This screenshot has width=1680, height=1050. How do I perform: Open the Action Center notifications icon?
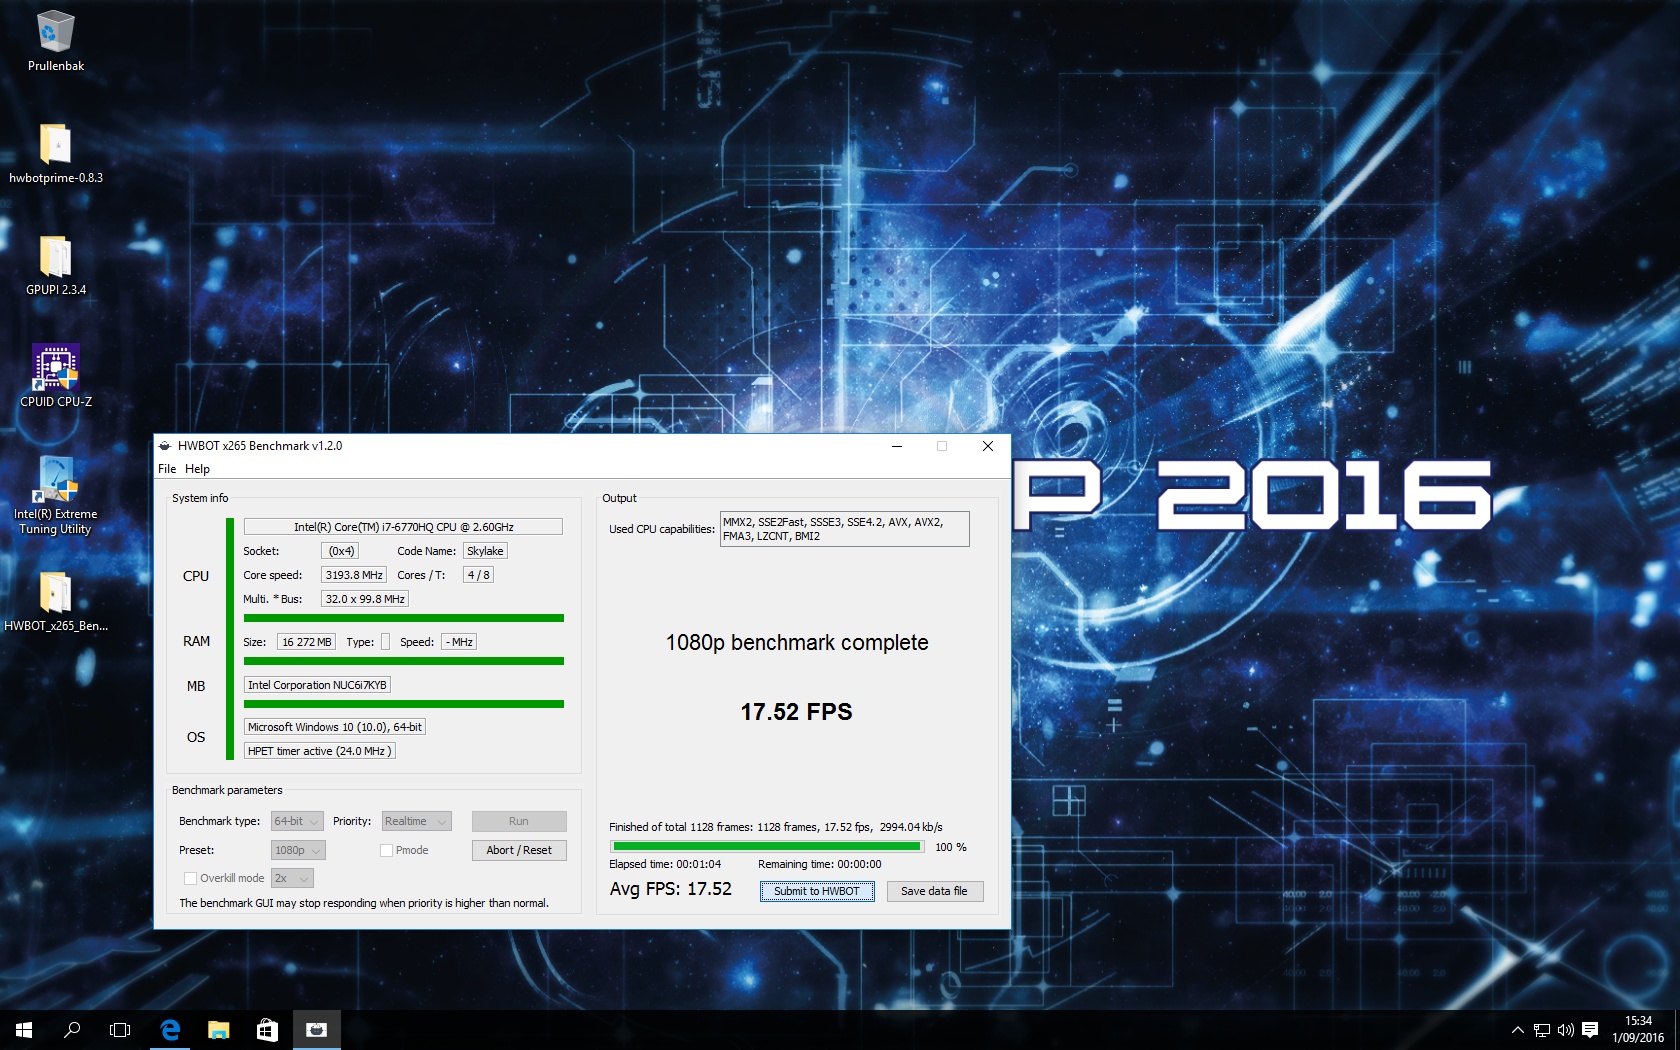[1590, 1030]
